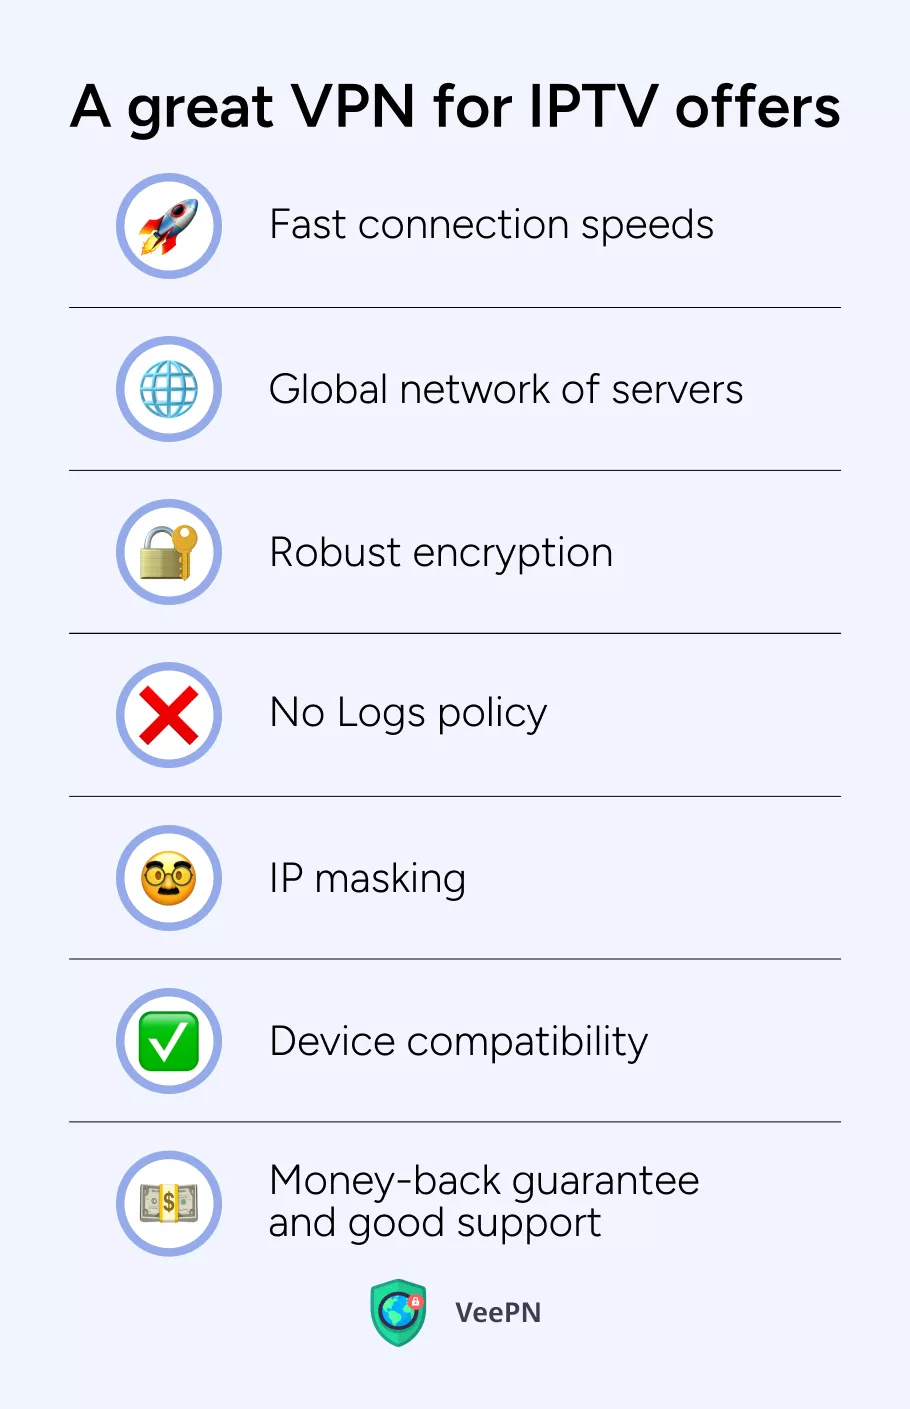Click the rocket icon

pos(169,226)
